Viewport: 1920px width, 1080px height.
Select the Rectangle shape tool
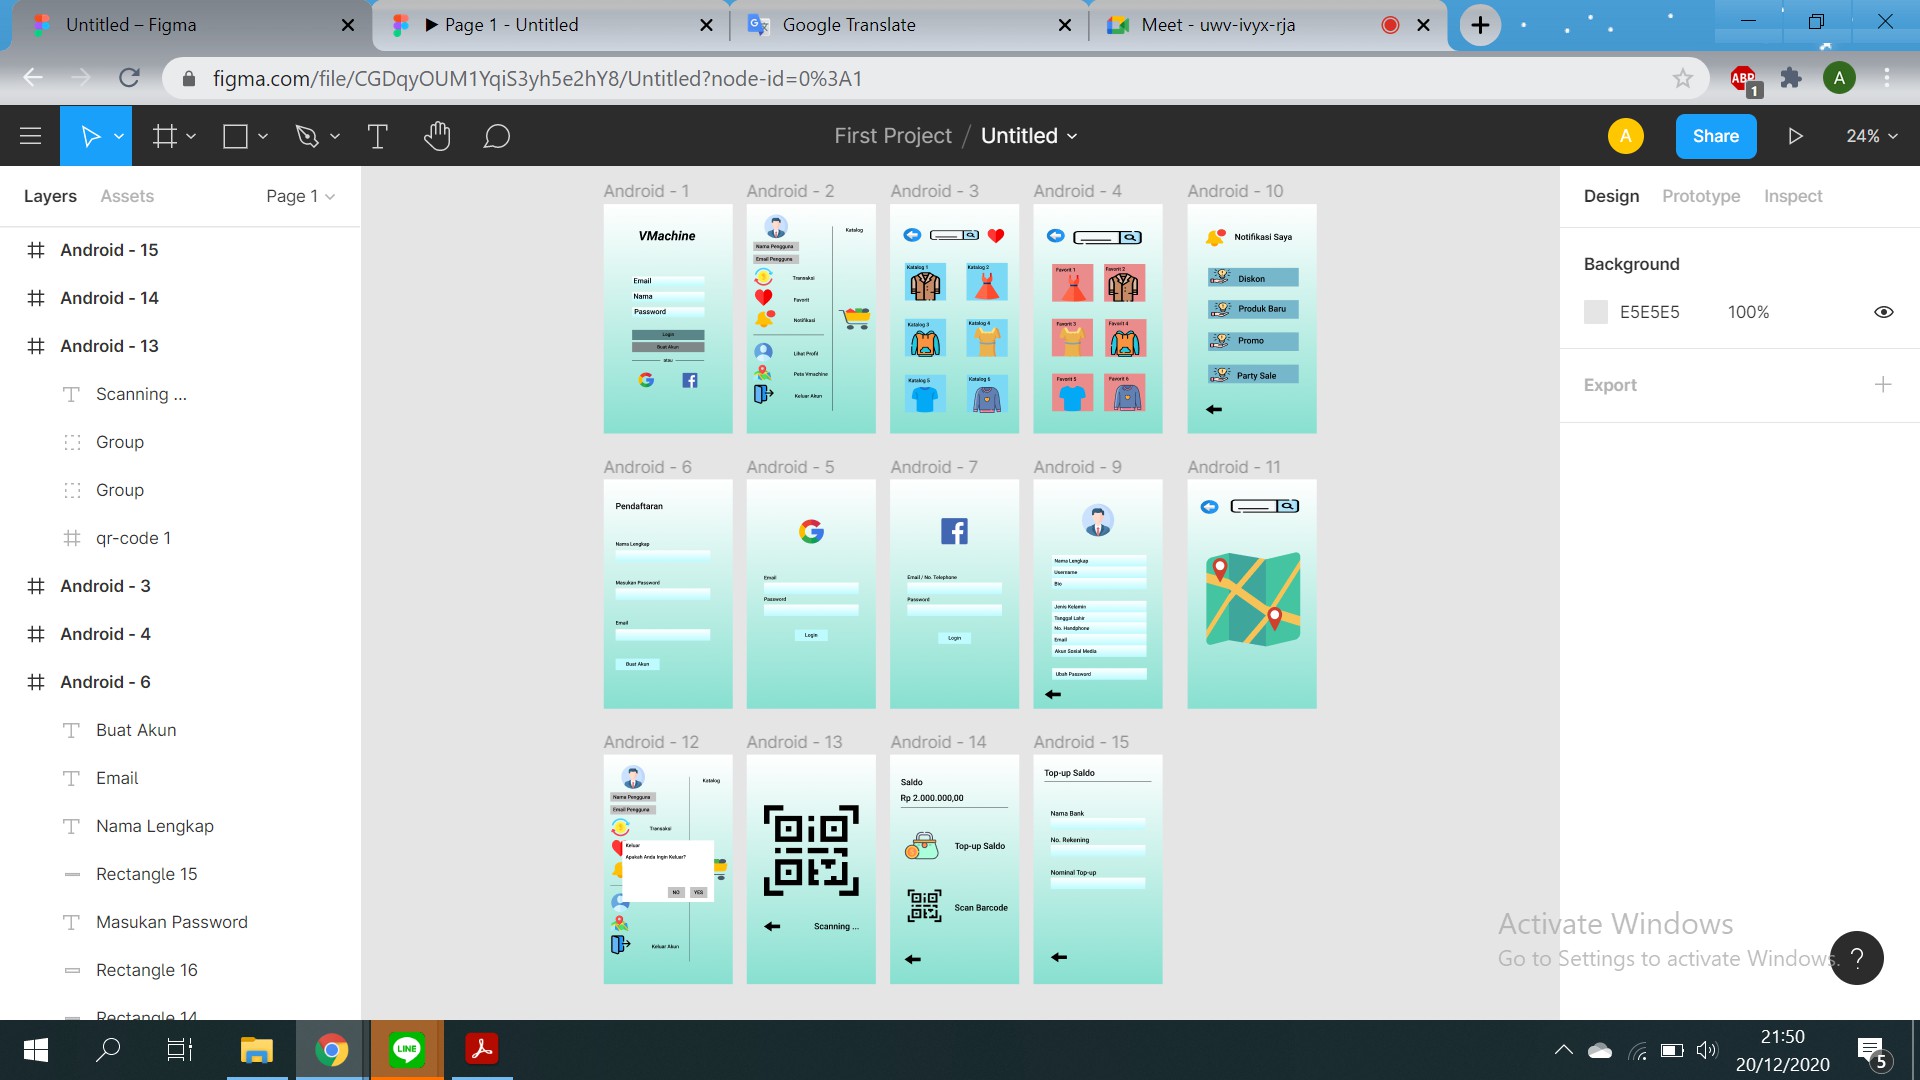click(236, 136)
